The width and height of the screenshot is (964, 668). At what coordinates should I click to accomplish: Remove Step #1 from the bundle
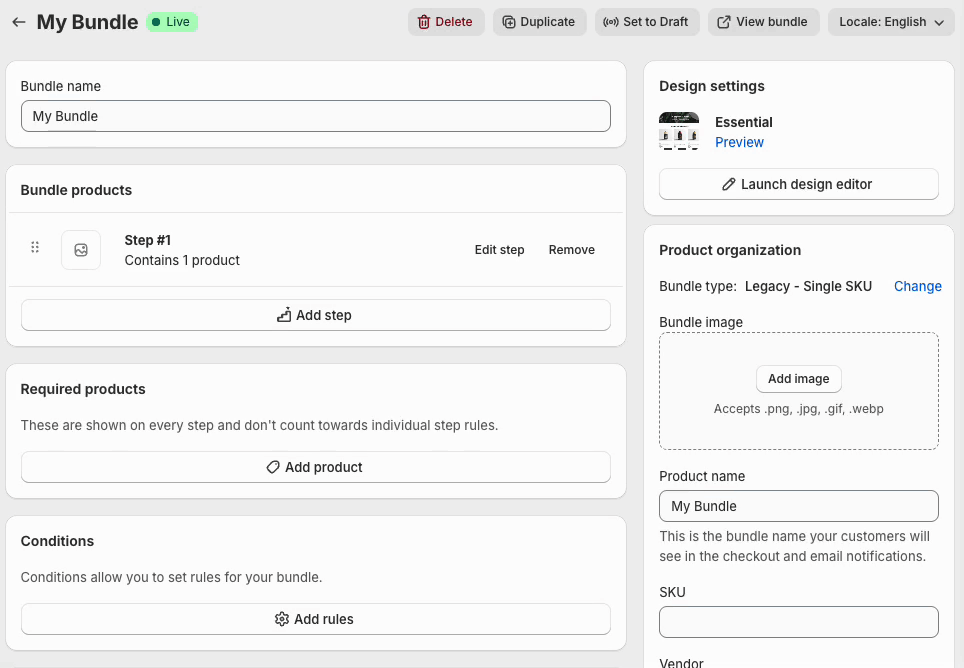[x=571, y=250]
